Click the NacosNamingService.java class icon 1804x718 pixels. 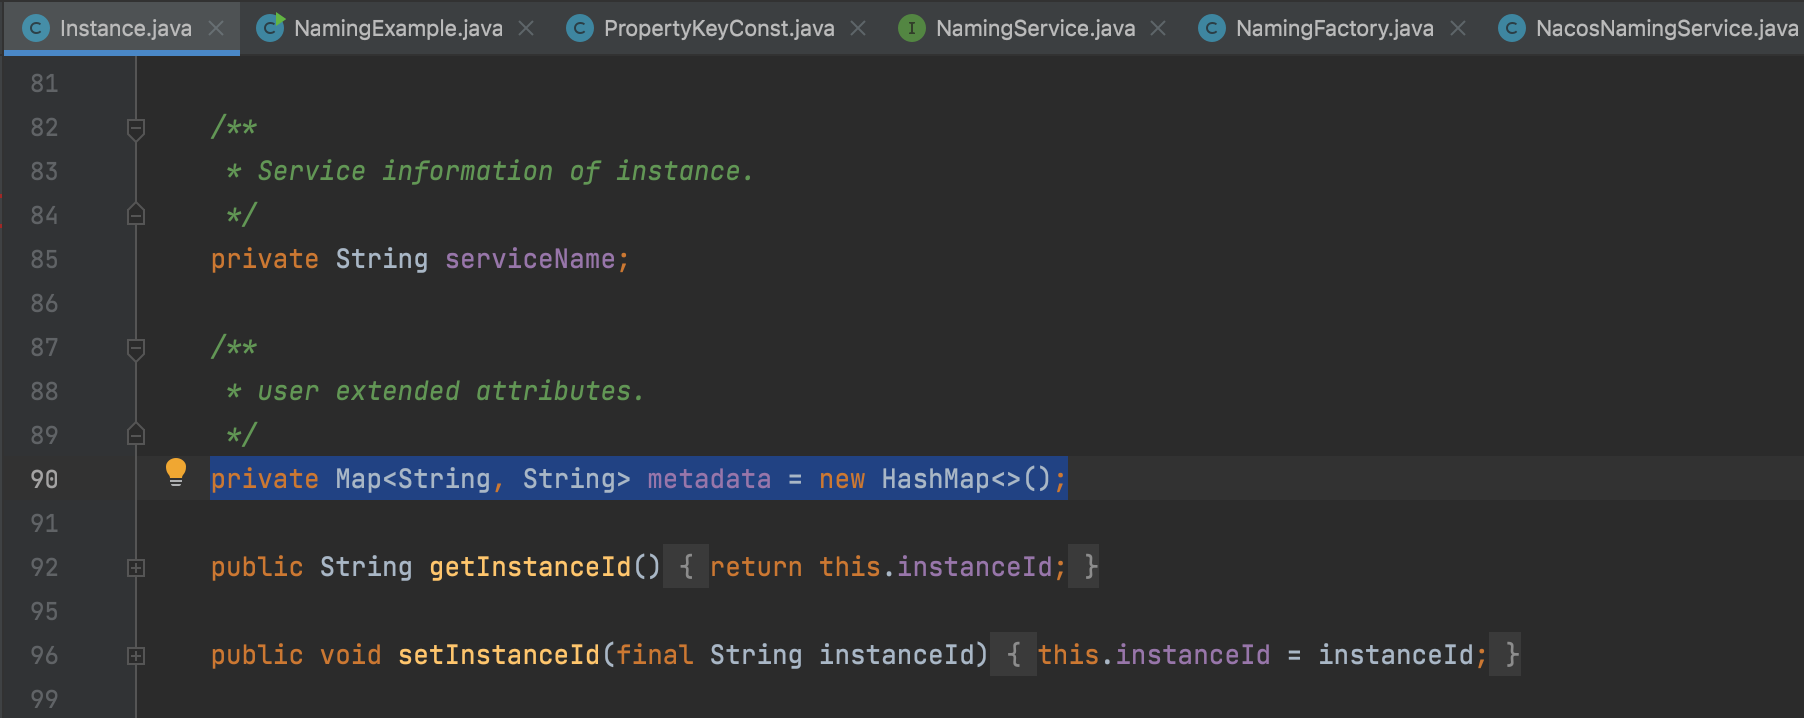click(1511, 28)
